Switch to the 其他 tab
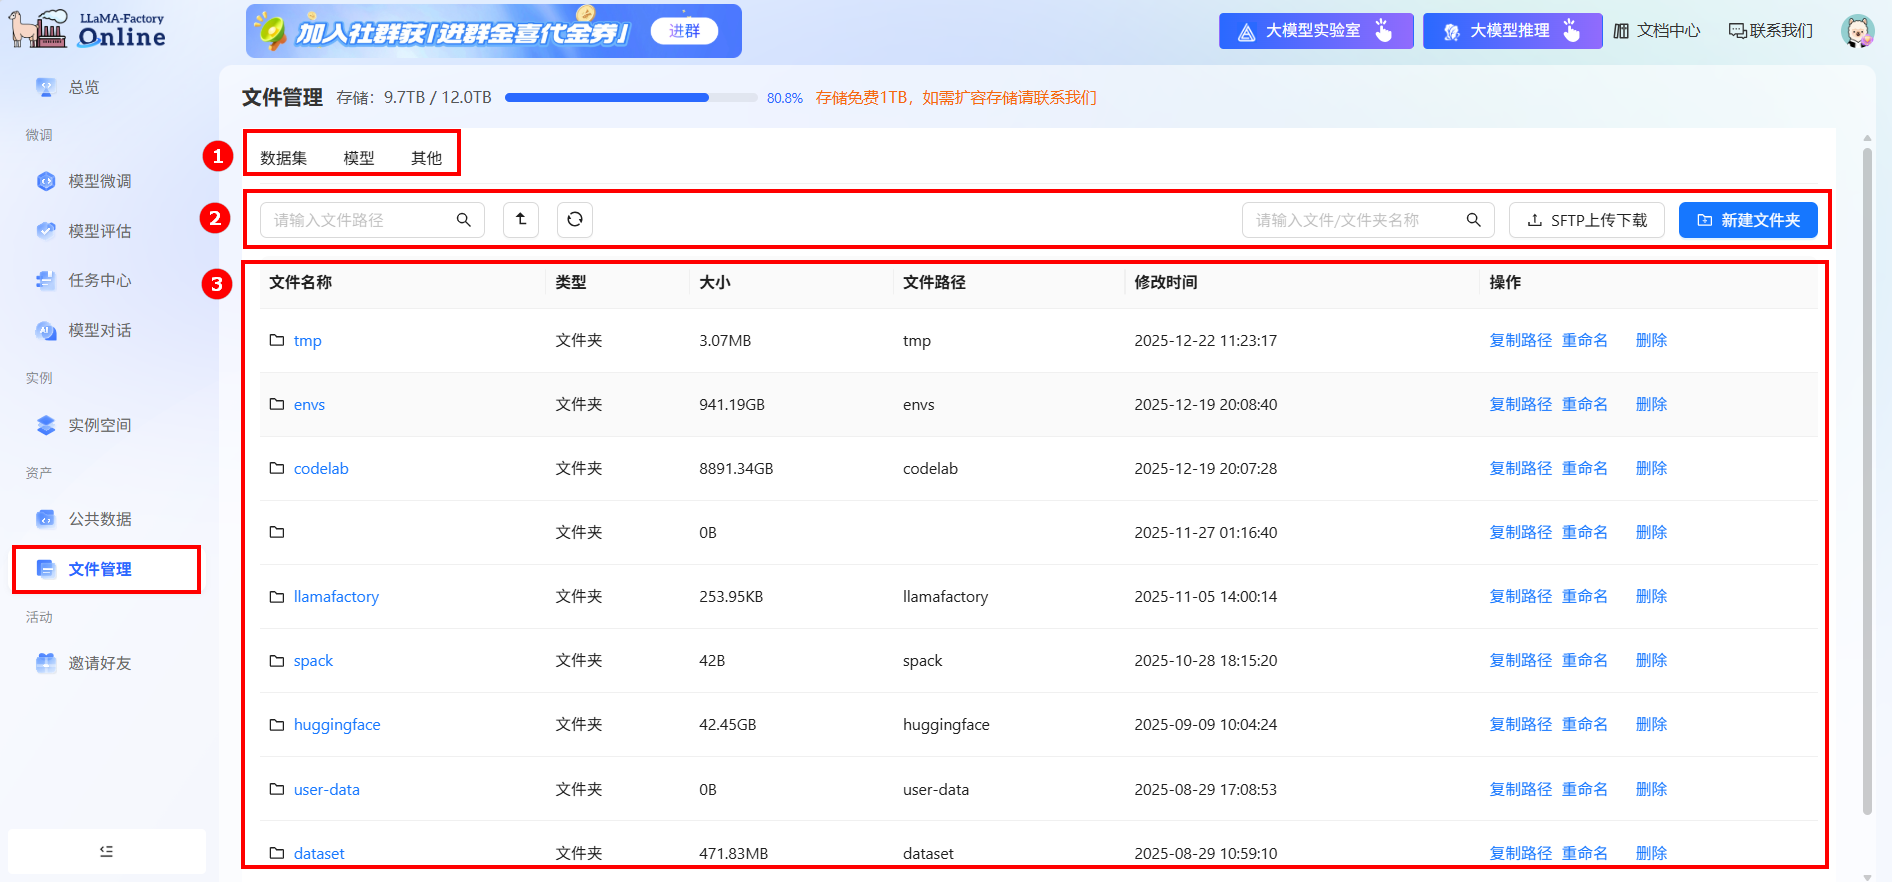1892x882 pixels. point(427,158)
